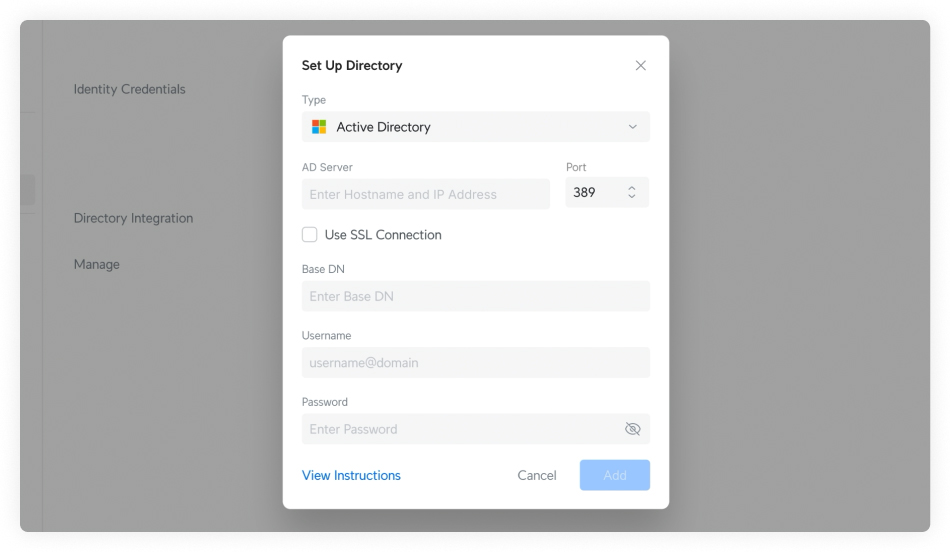The width and height of the screenshot is (950, 552).
Task: Decrease the Port value with down arrow
Action: tap(631, 198)
